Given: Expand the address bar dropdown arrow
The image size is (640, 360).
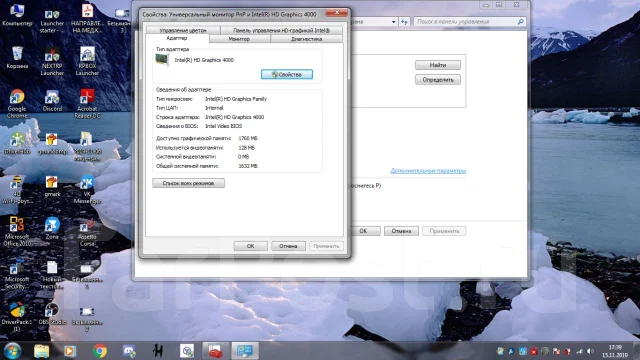Looking at the screenshot, I should [393, 22].
